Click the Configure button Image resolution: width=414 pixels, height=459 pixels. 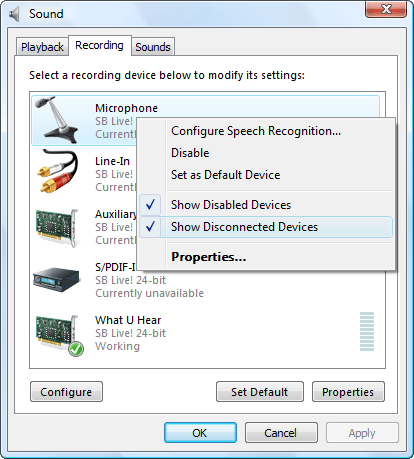66,392
